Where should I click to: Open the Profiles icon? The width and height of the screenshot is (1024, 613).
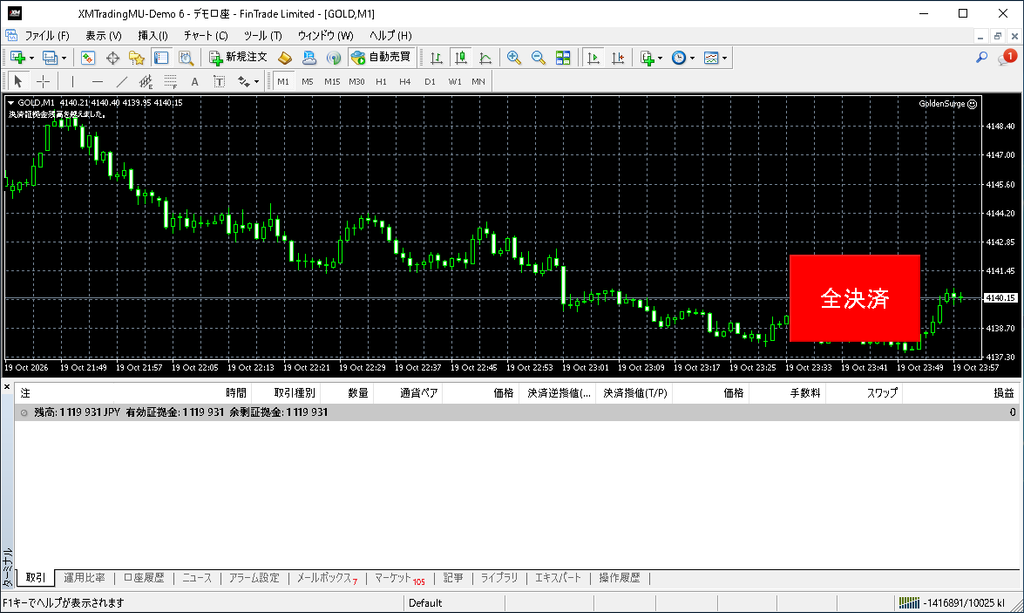tap(50, 58)
